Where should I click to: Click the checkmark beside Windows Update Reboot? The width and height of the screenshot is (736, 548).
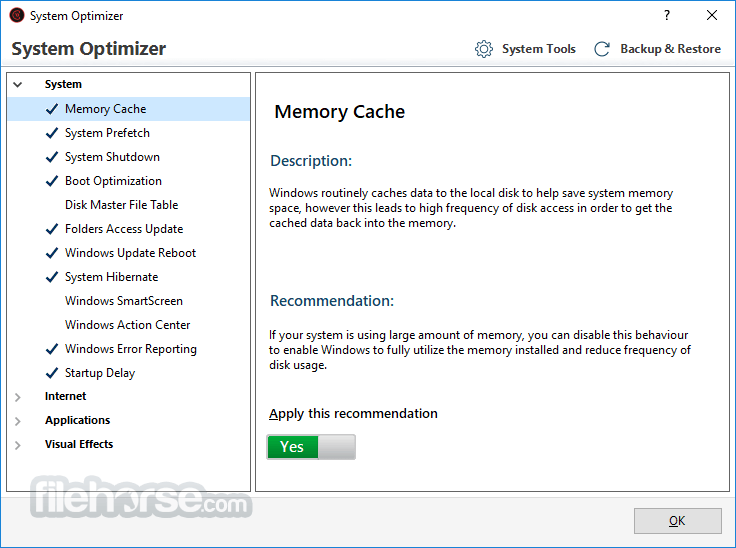click(52, 253)
